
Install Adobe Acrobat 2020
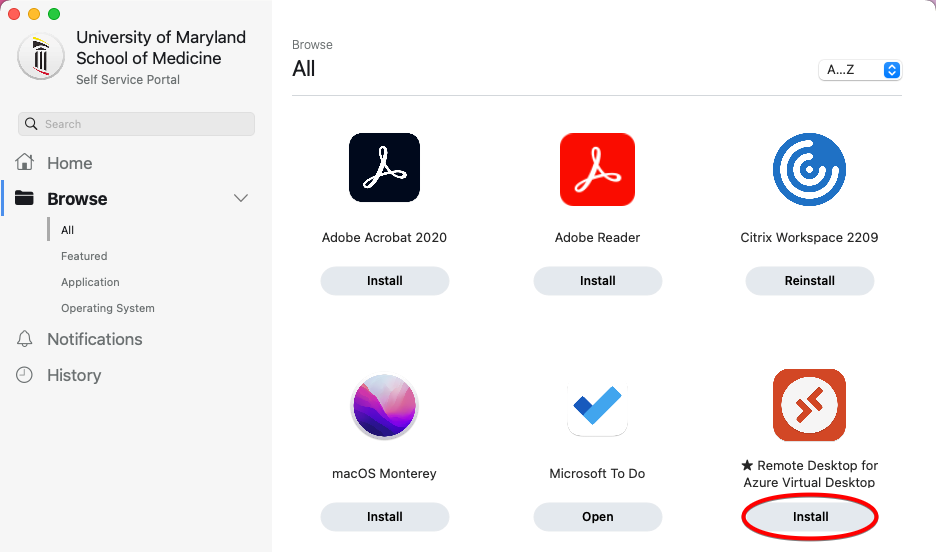click(384, 281)
